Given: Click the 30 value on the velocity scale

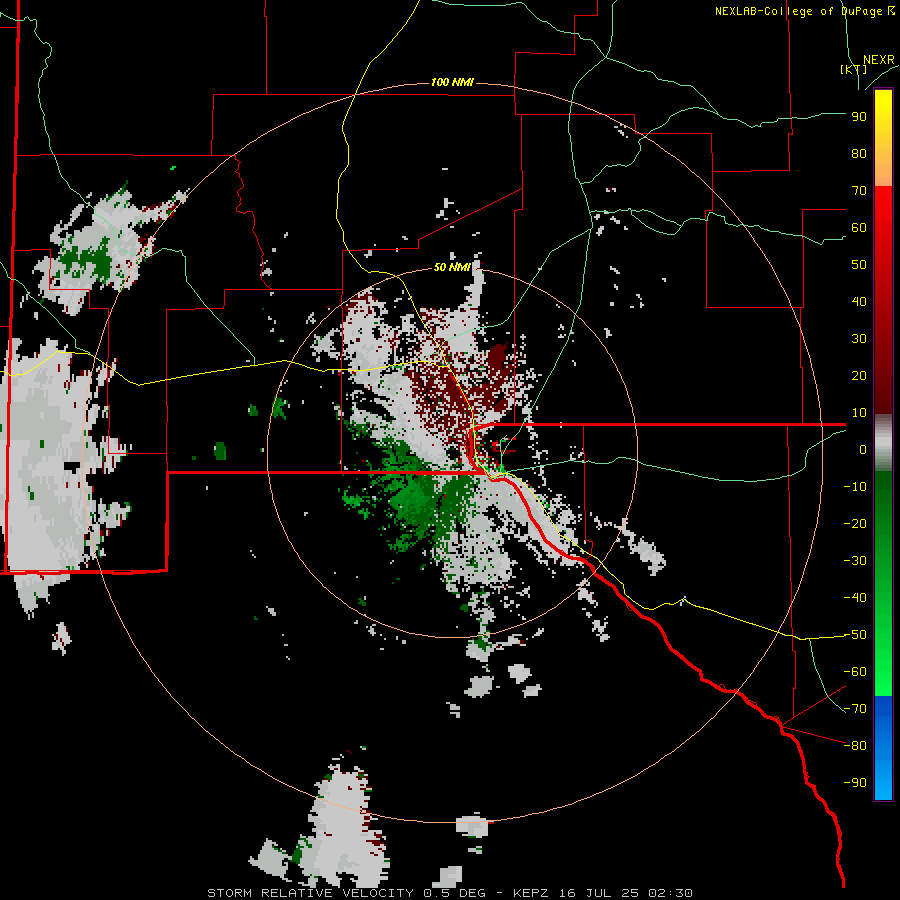Looking at the screenshot, I should coord(859,339).
